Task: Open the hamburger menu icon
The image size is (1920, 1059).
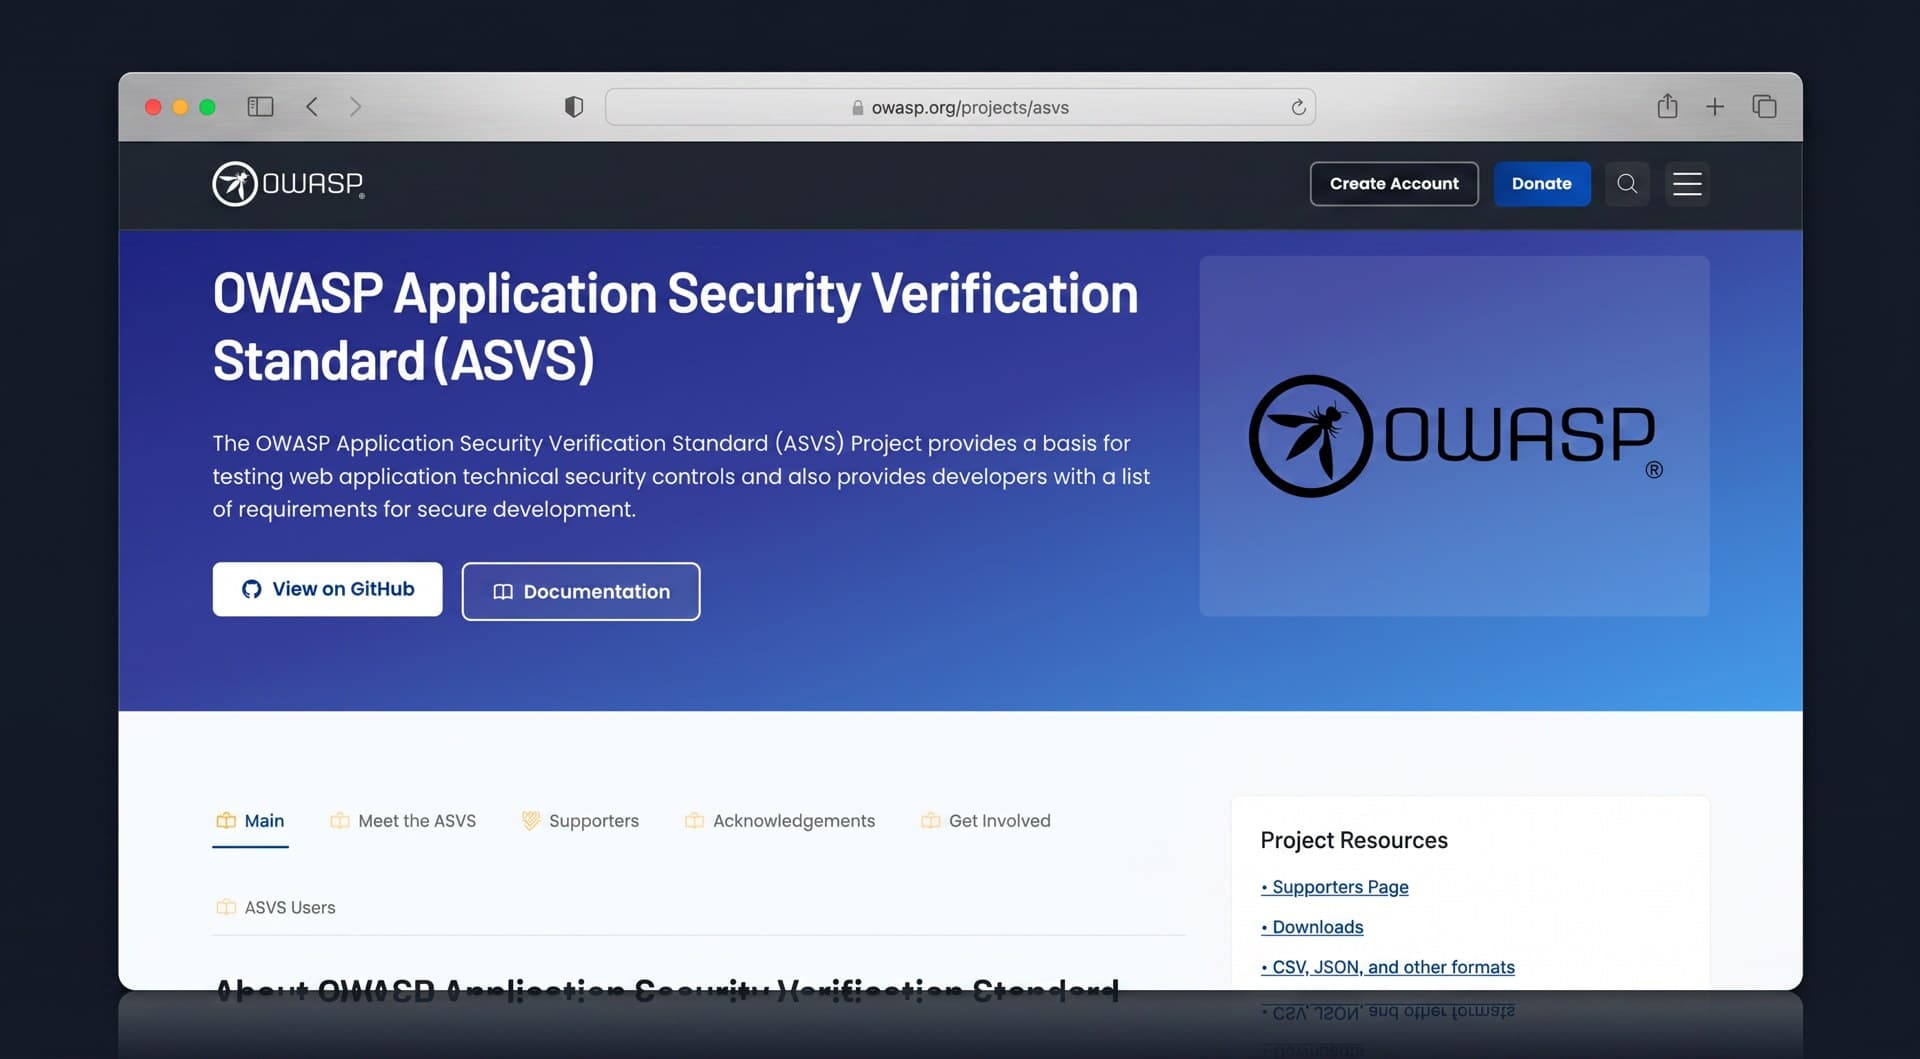Action: click(1687, 184)
